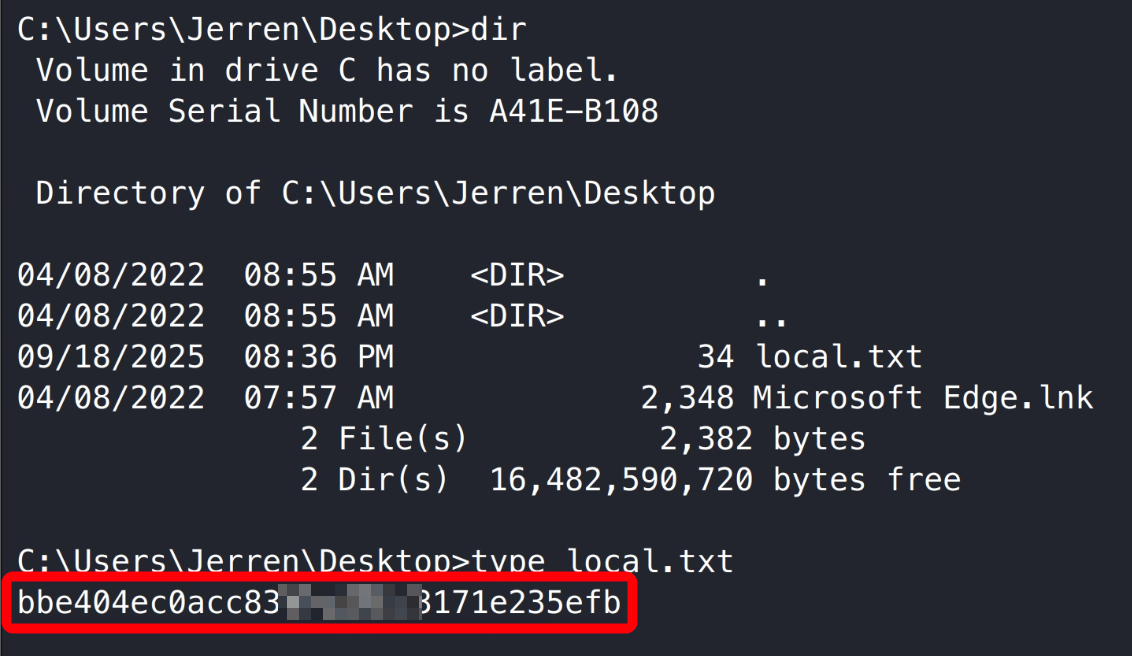Click the 2,348 file size value
Viewport: 1132px width, 656px height.
click(x=687, y=397)
